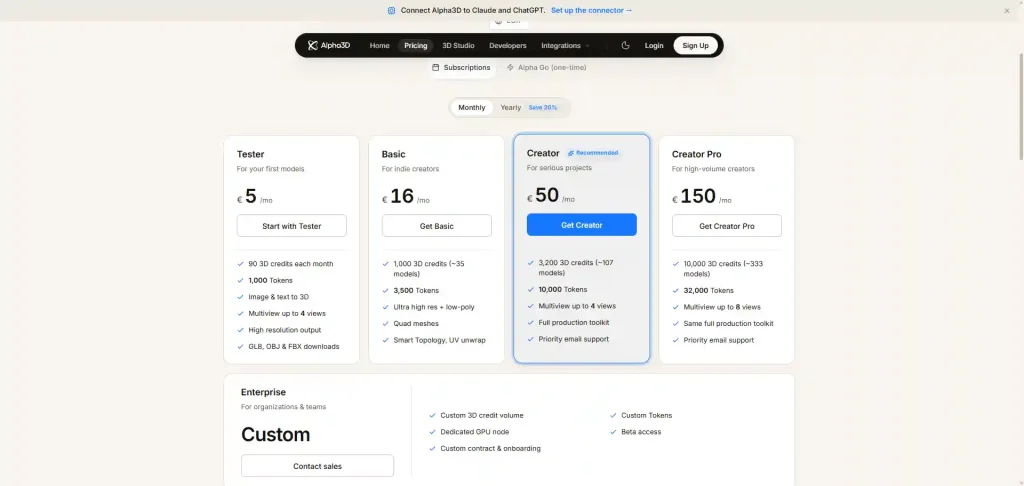Viewport: 1024px width, 486px height.
Task: Click checkmark beside Custom Tokens
Action: click(613, 415)
